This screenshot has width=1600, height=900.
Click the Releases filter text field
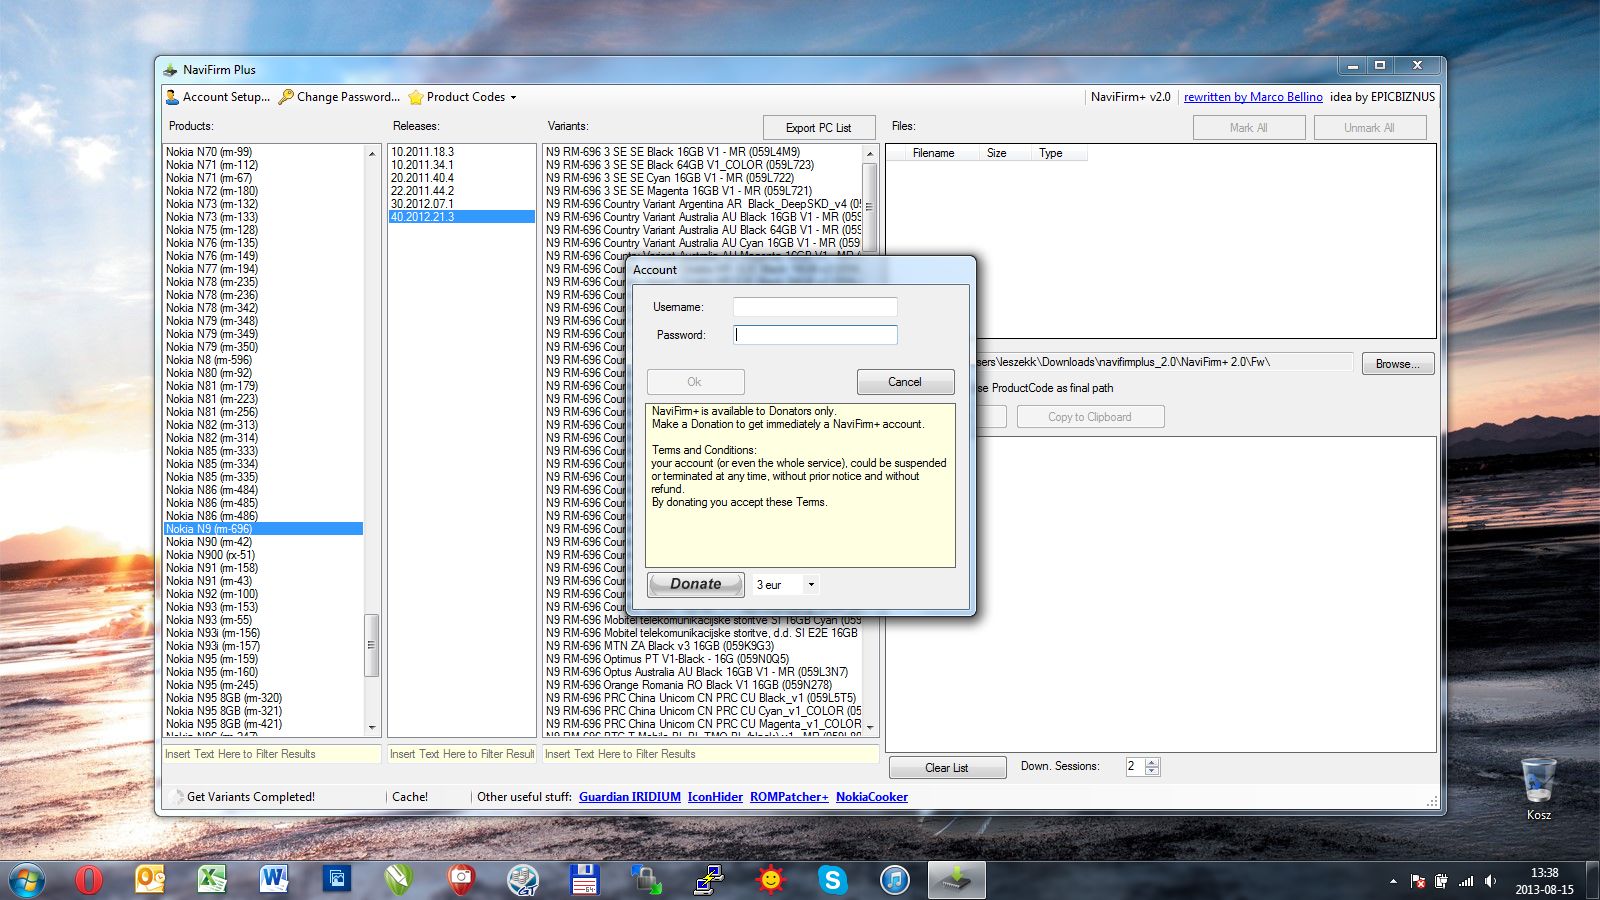(x=462, y=754)
